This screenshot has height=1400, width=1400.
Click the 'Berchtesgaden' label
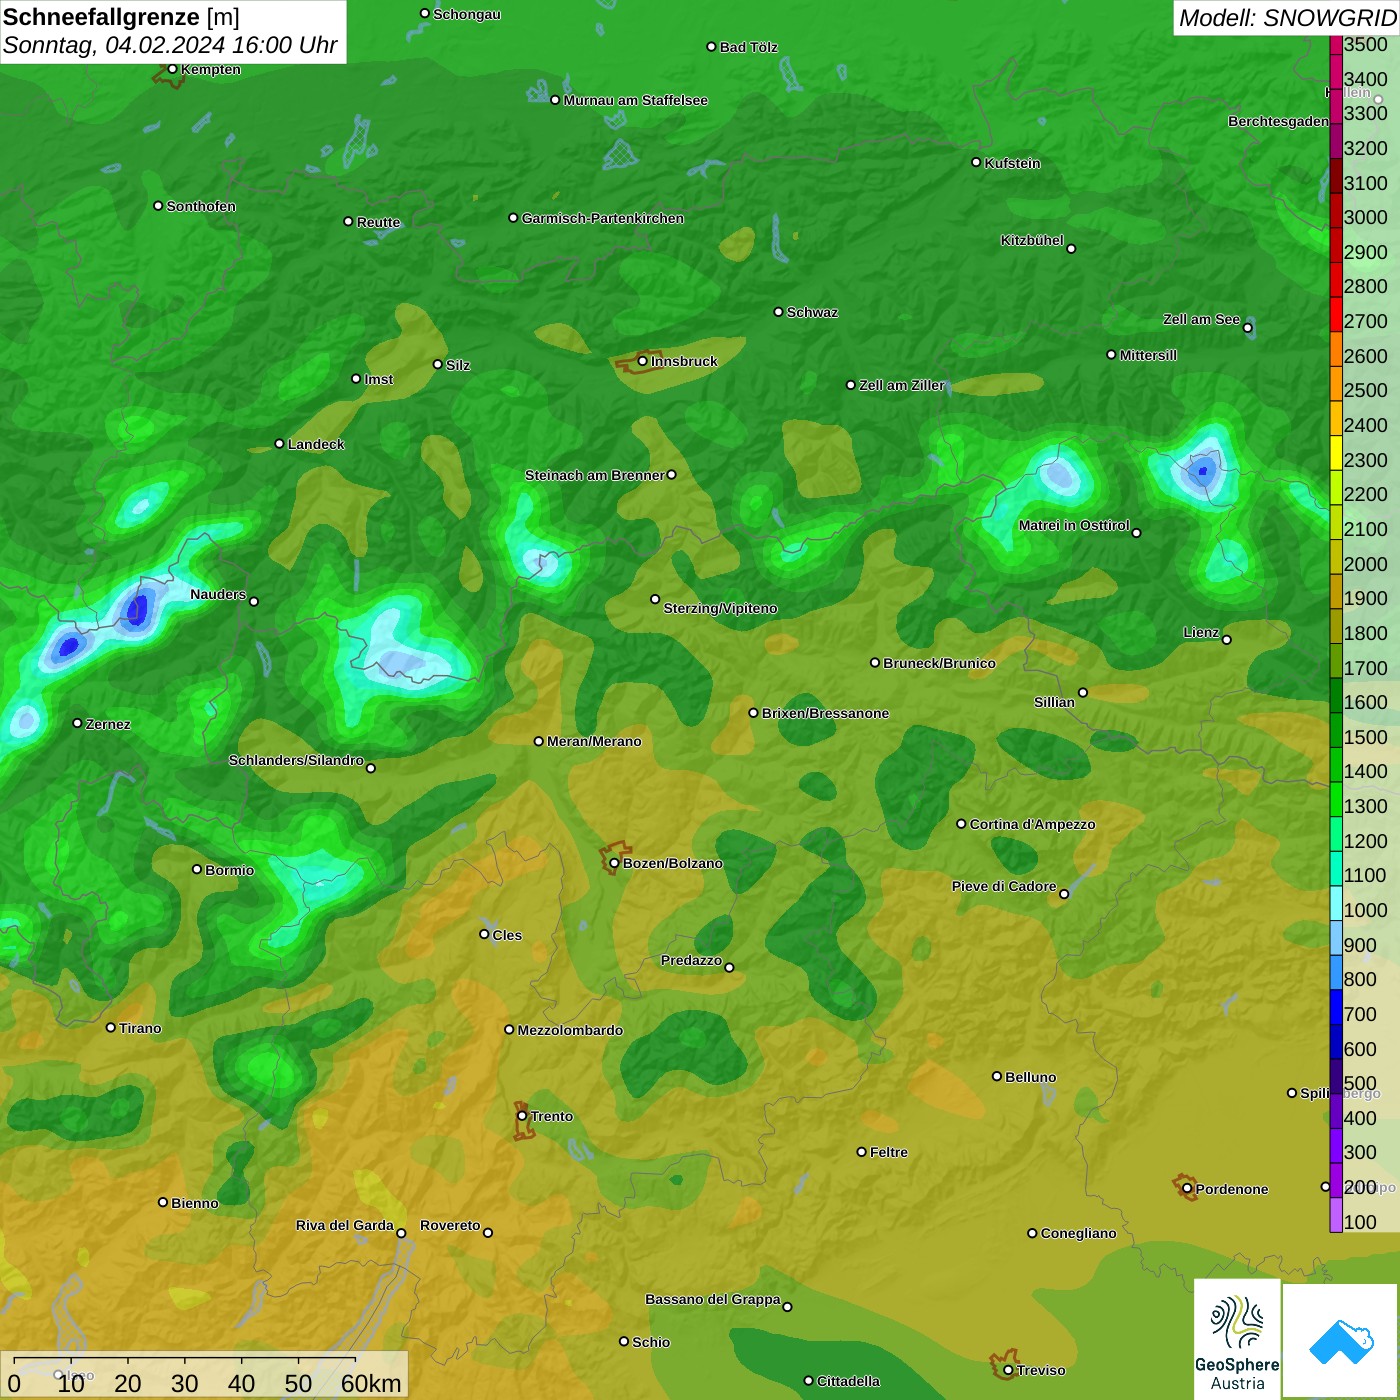click(1278, 121)
